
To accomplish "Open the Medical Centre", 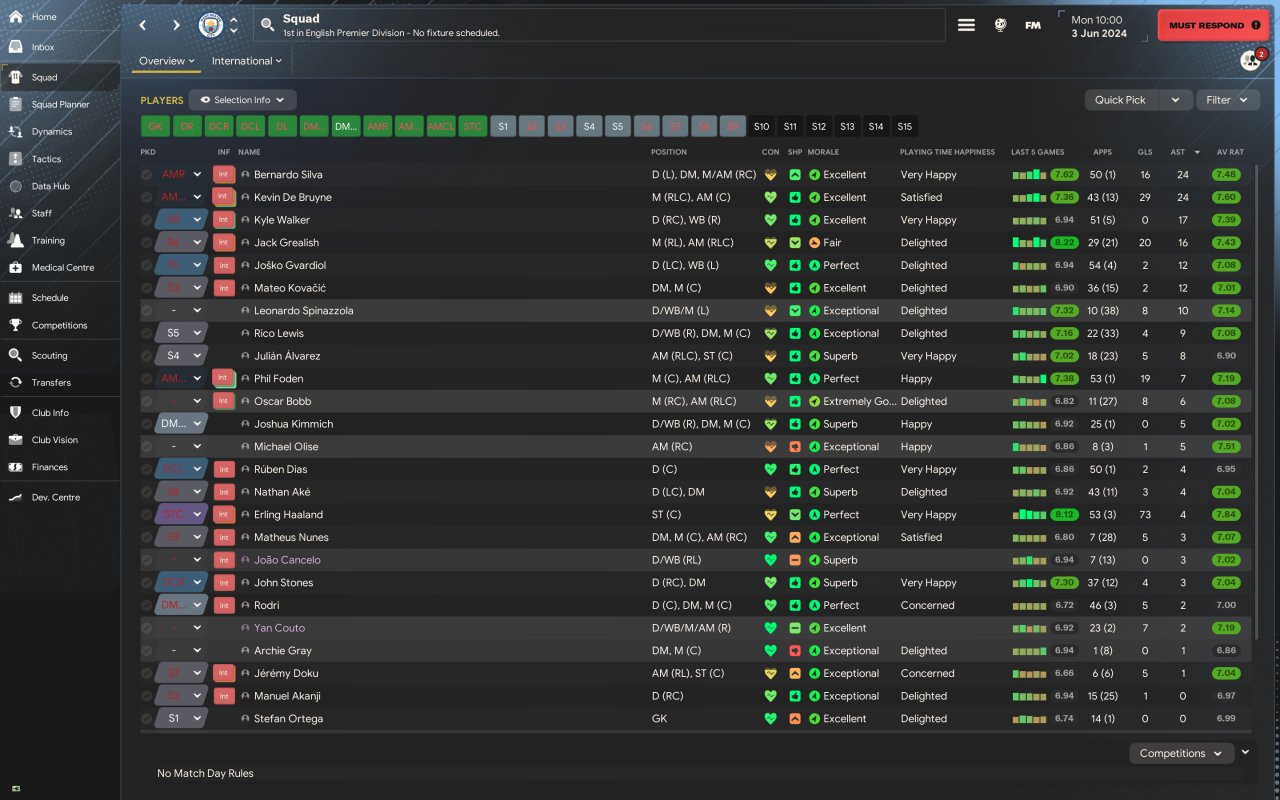I will (x=60, y=267).
